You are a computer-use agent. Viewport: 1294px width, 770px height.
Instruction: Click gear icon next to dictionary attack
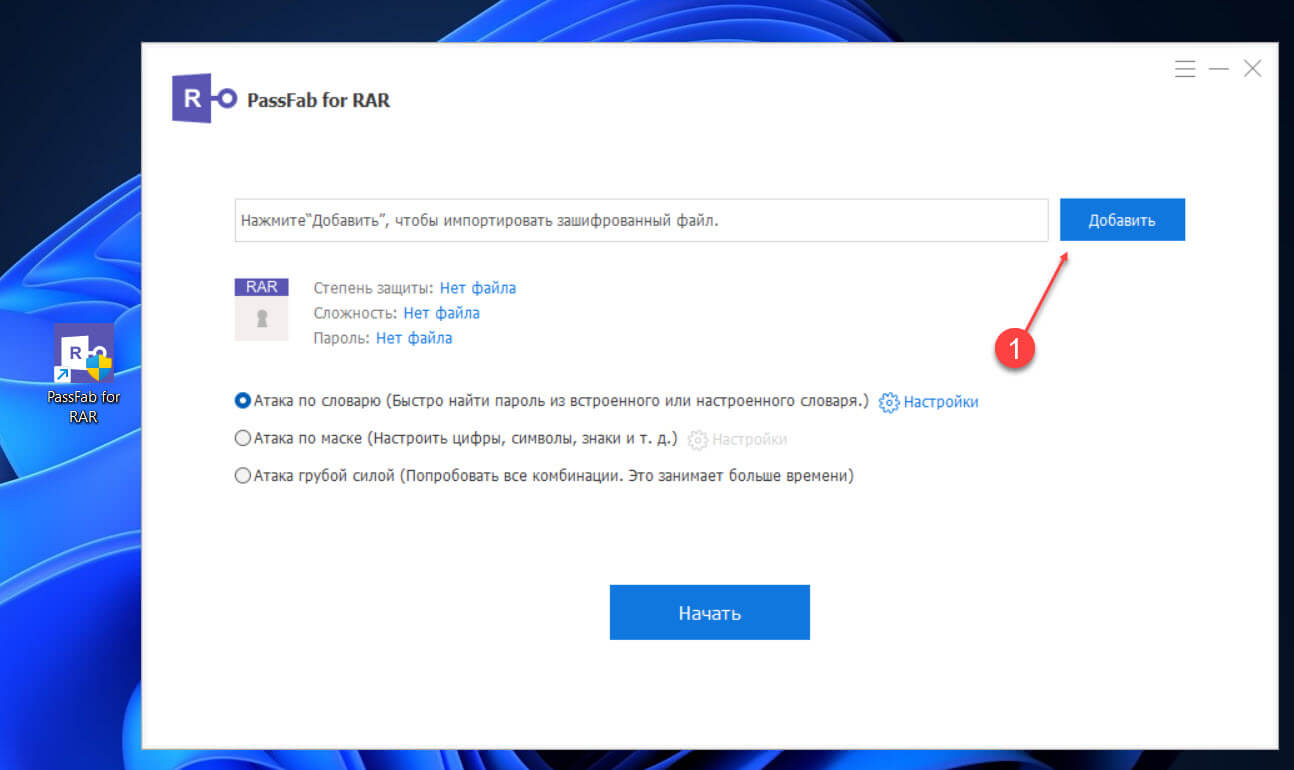point(889,402)
